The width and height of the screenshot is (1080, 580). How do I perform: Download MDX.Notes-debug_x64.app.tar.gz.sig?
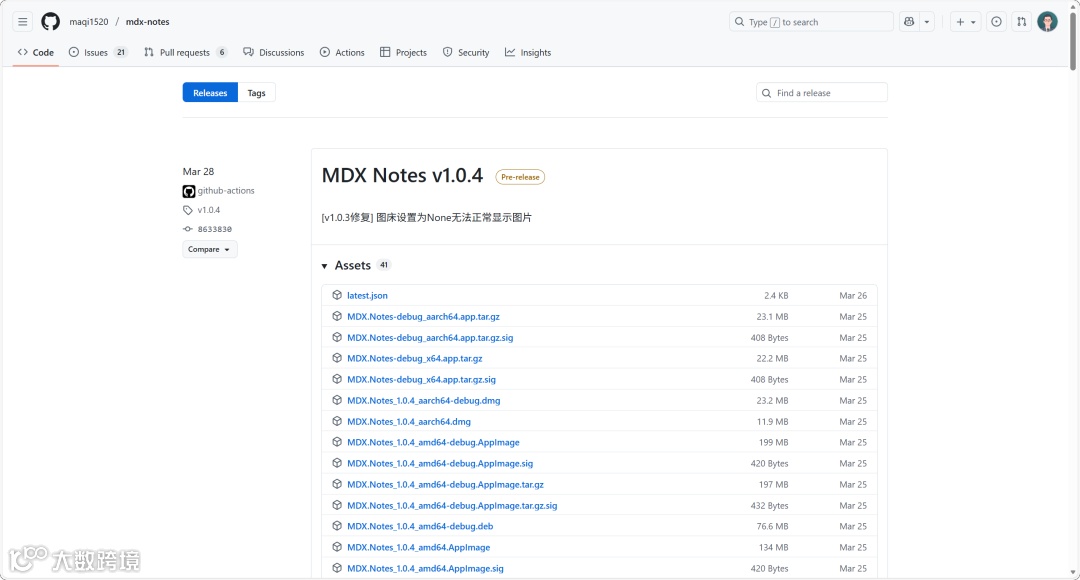pyautogui.click(x=422, y=380)
